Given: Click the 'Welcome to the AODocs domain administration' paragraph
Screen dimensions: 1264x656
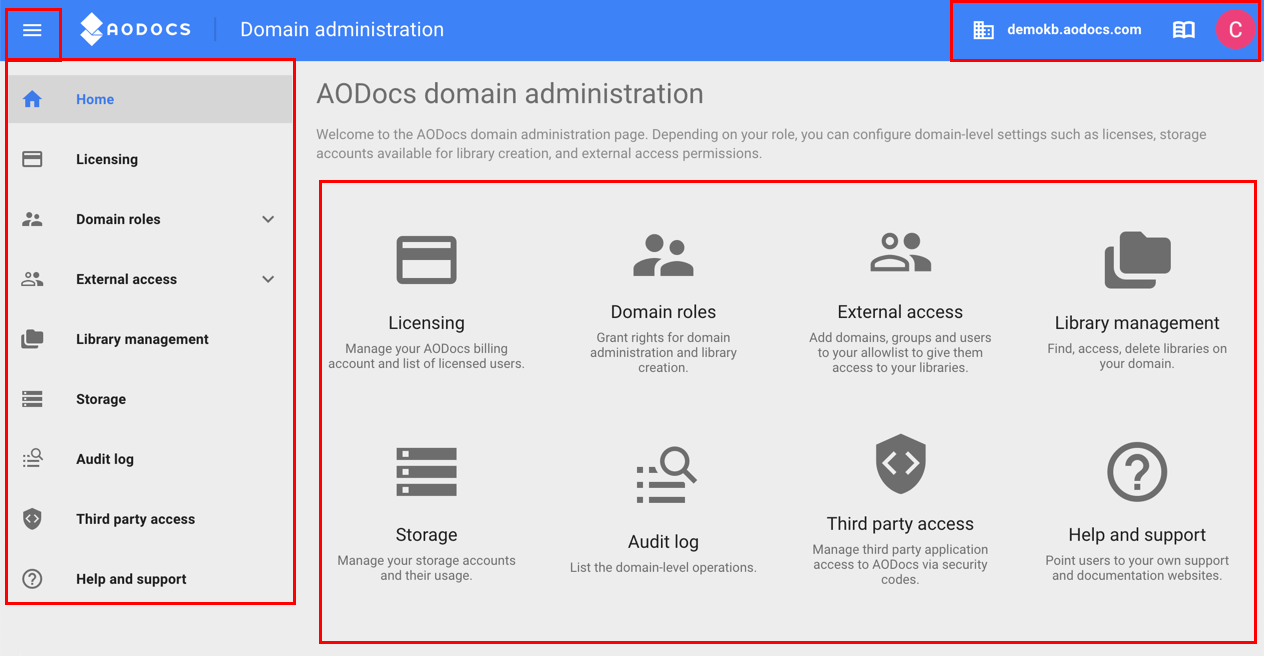Looking at the screenshot, I should coord(761,144).
